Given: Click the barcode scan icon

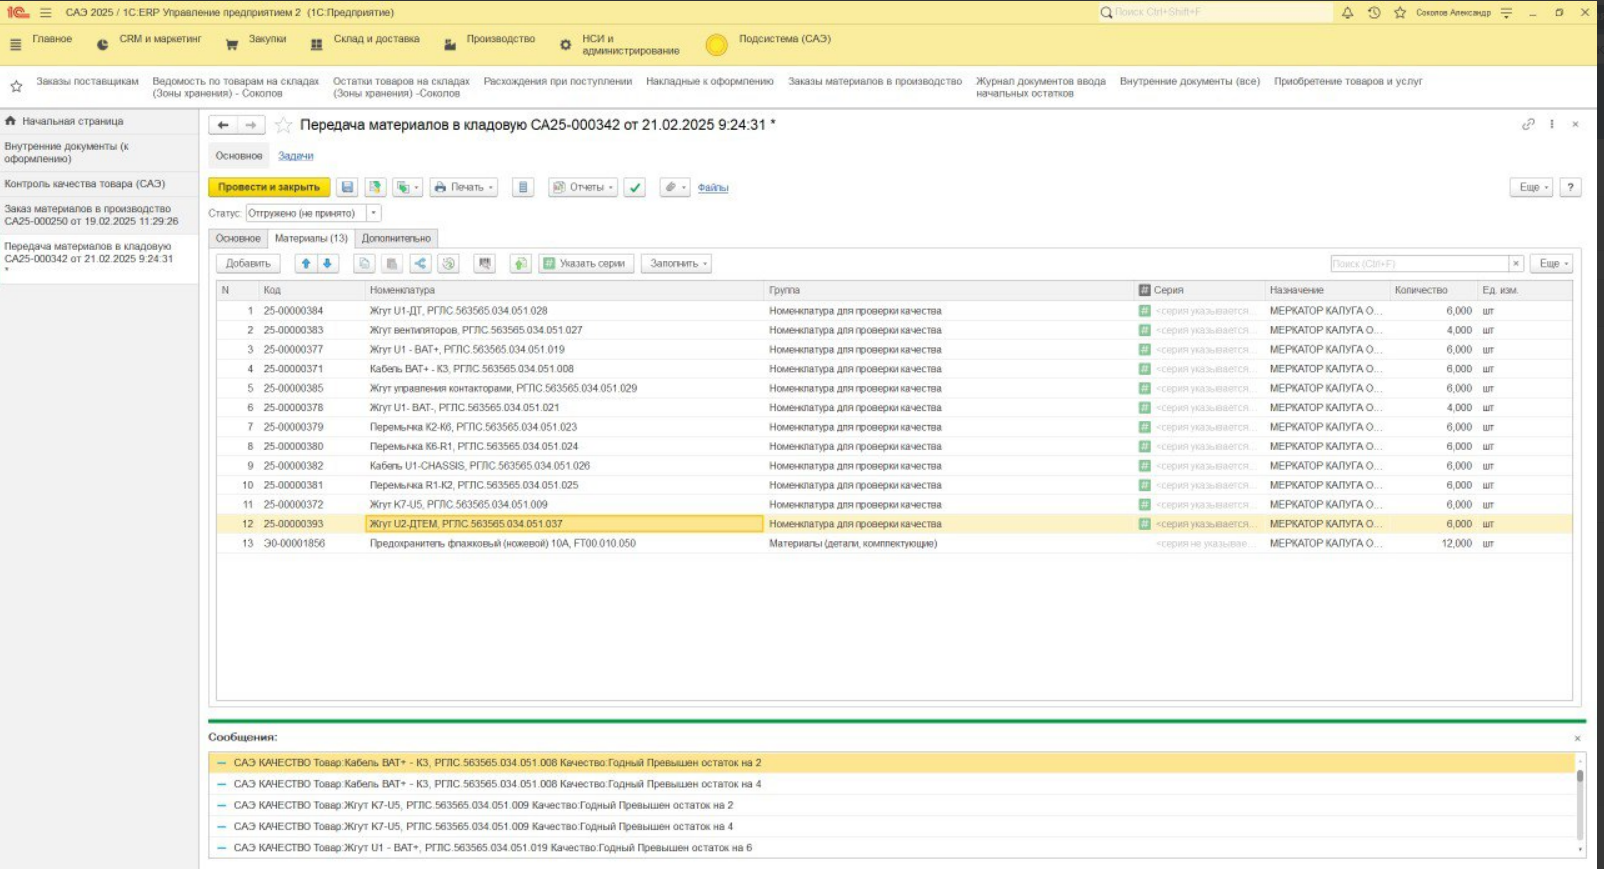Looking at the screenshot, I should click(x=485, y=263).
